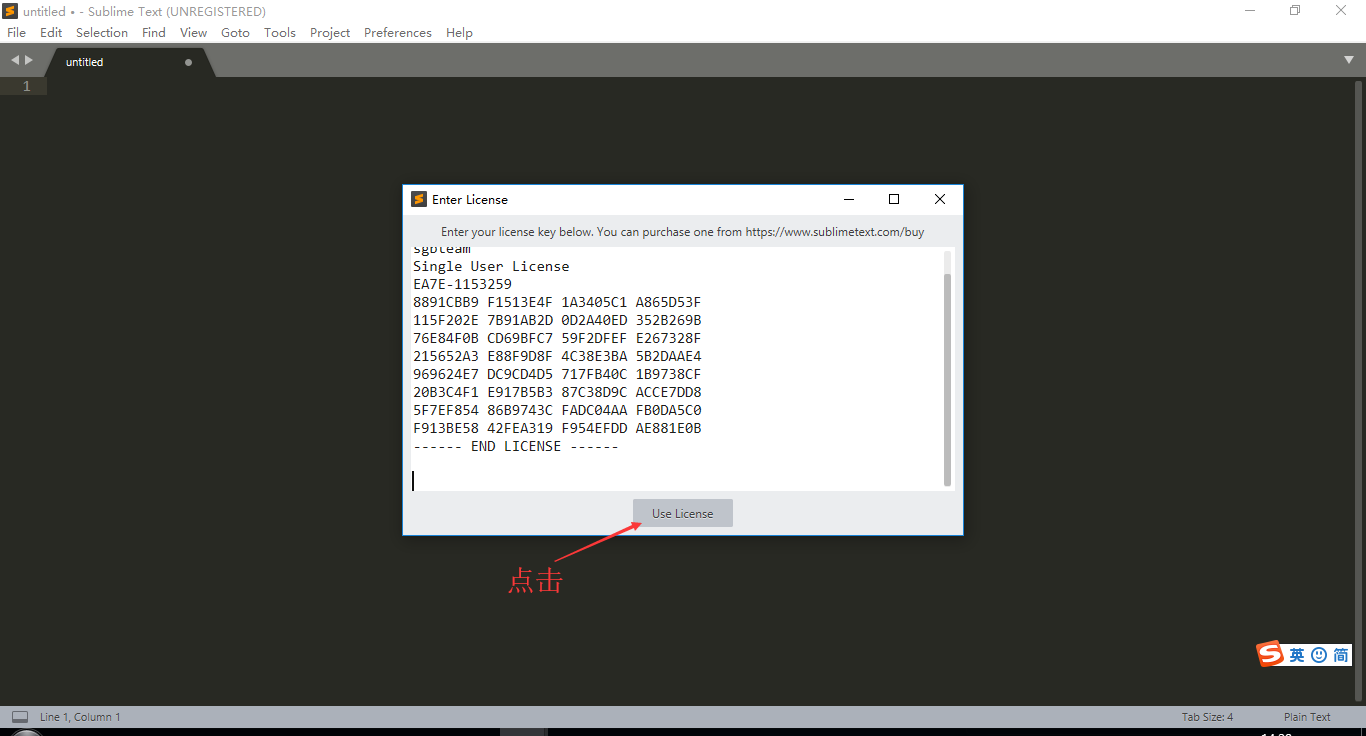Open the Tab Size: 4 selector
This screenshot has height=736, width=1366.
[1207, 717]
